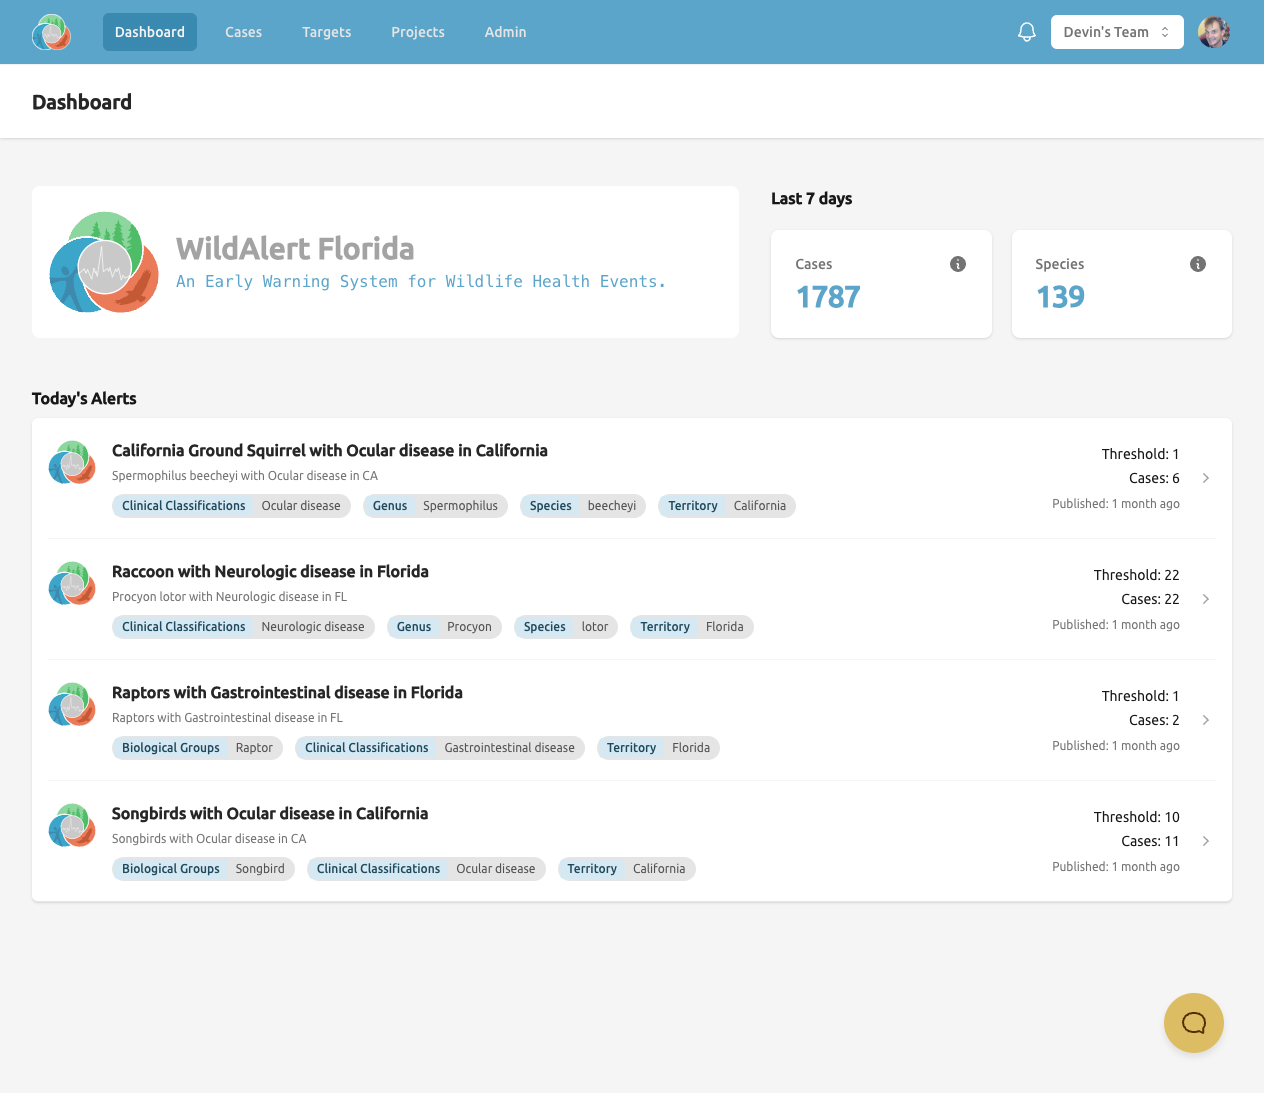Click the Genus Procyon tag

[444, 626]
